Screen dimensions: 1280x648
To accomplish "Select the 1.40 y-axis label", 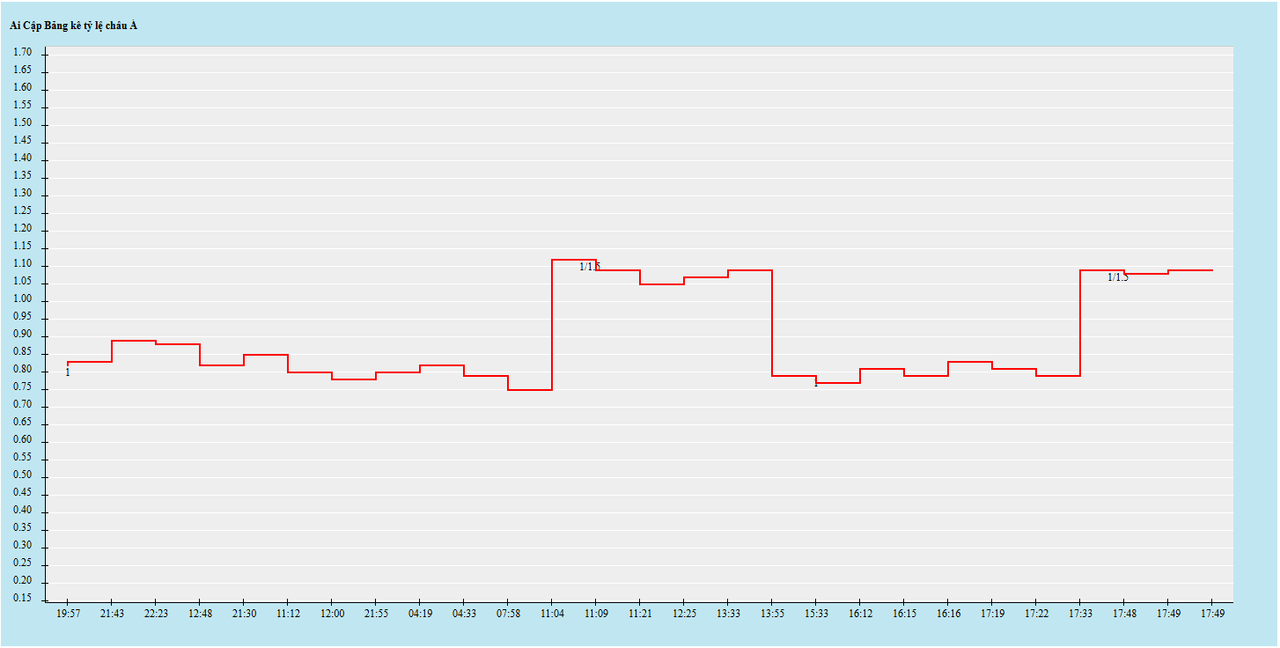I will (23, 158).
